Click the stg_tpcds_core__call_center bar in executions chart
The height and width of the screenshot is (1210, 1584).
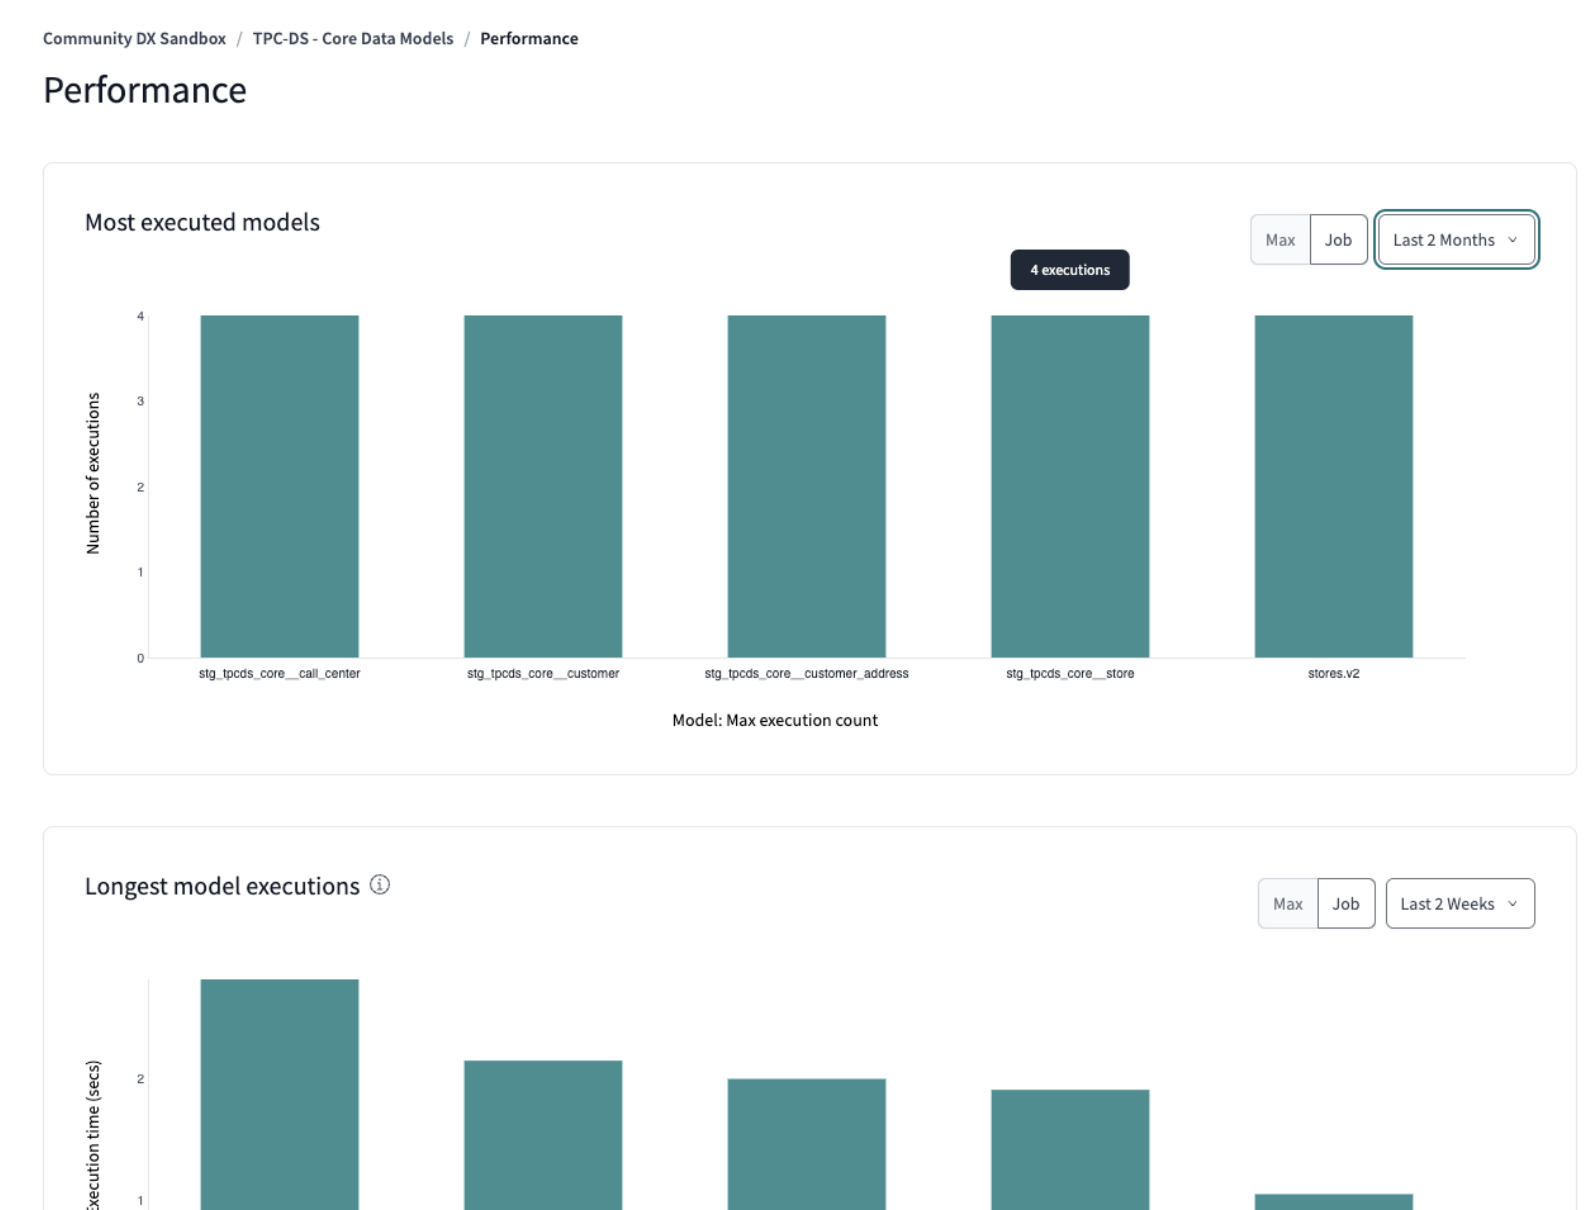(279, 486)
